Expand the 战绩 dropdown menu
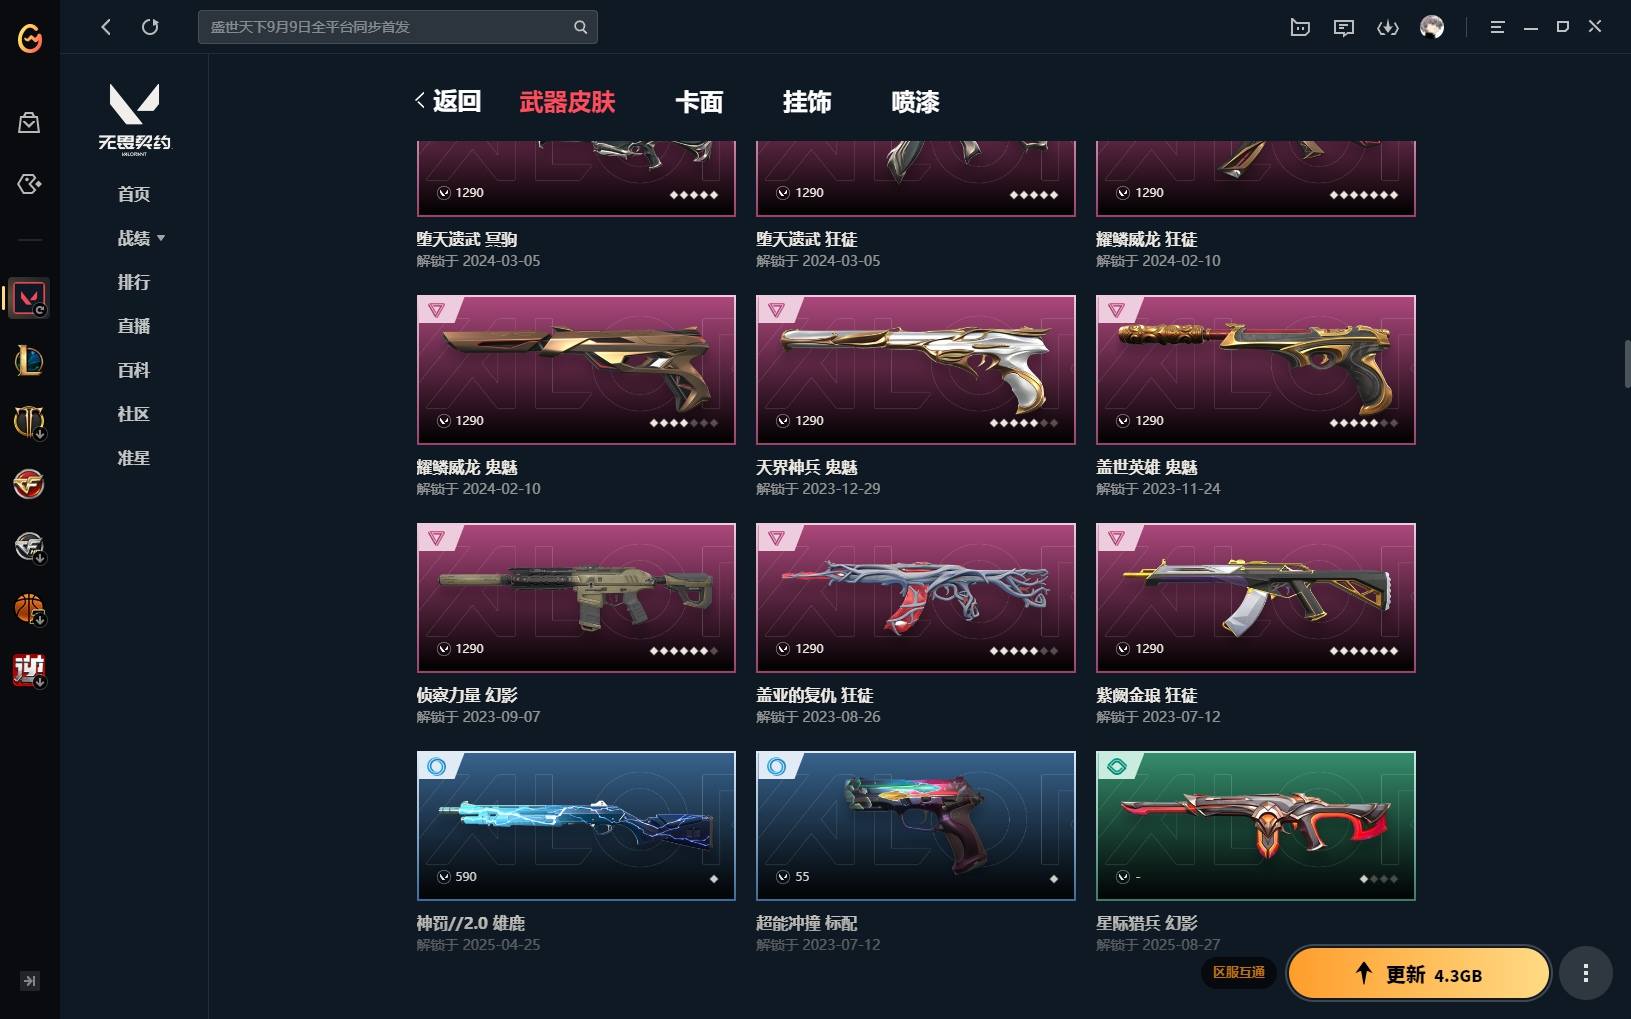The height and width of the screenshot is (1019, 1631). 141,238
